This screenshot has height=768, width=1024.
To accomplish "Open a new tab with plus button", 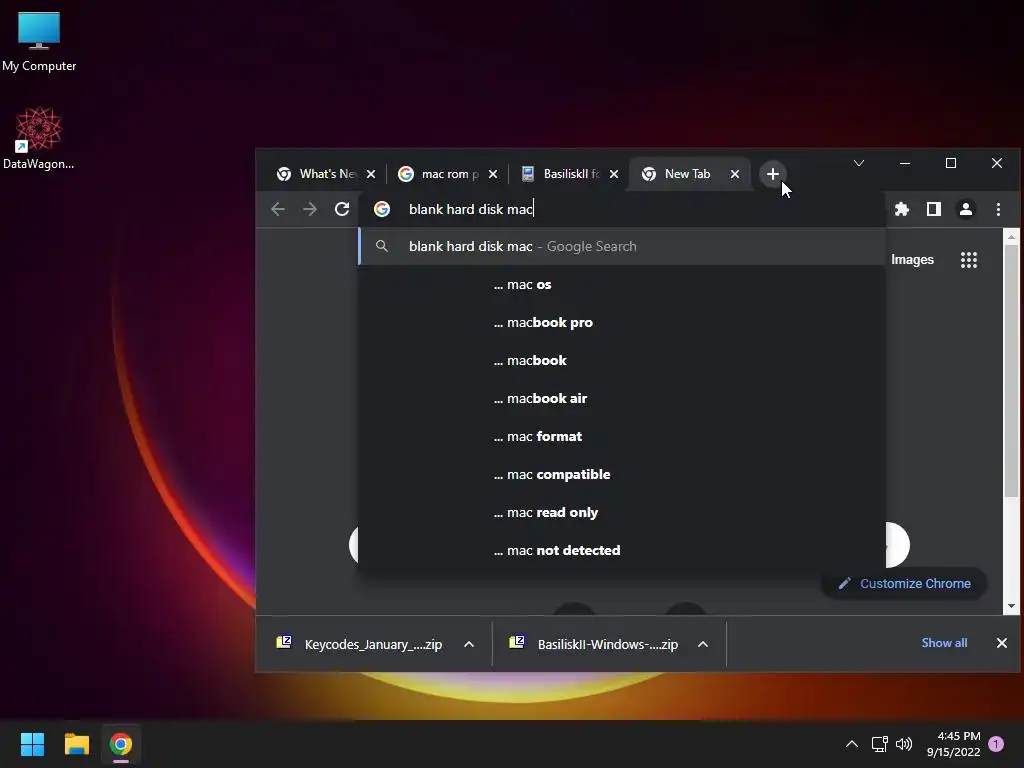I will [773, 174].
